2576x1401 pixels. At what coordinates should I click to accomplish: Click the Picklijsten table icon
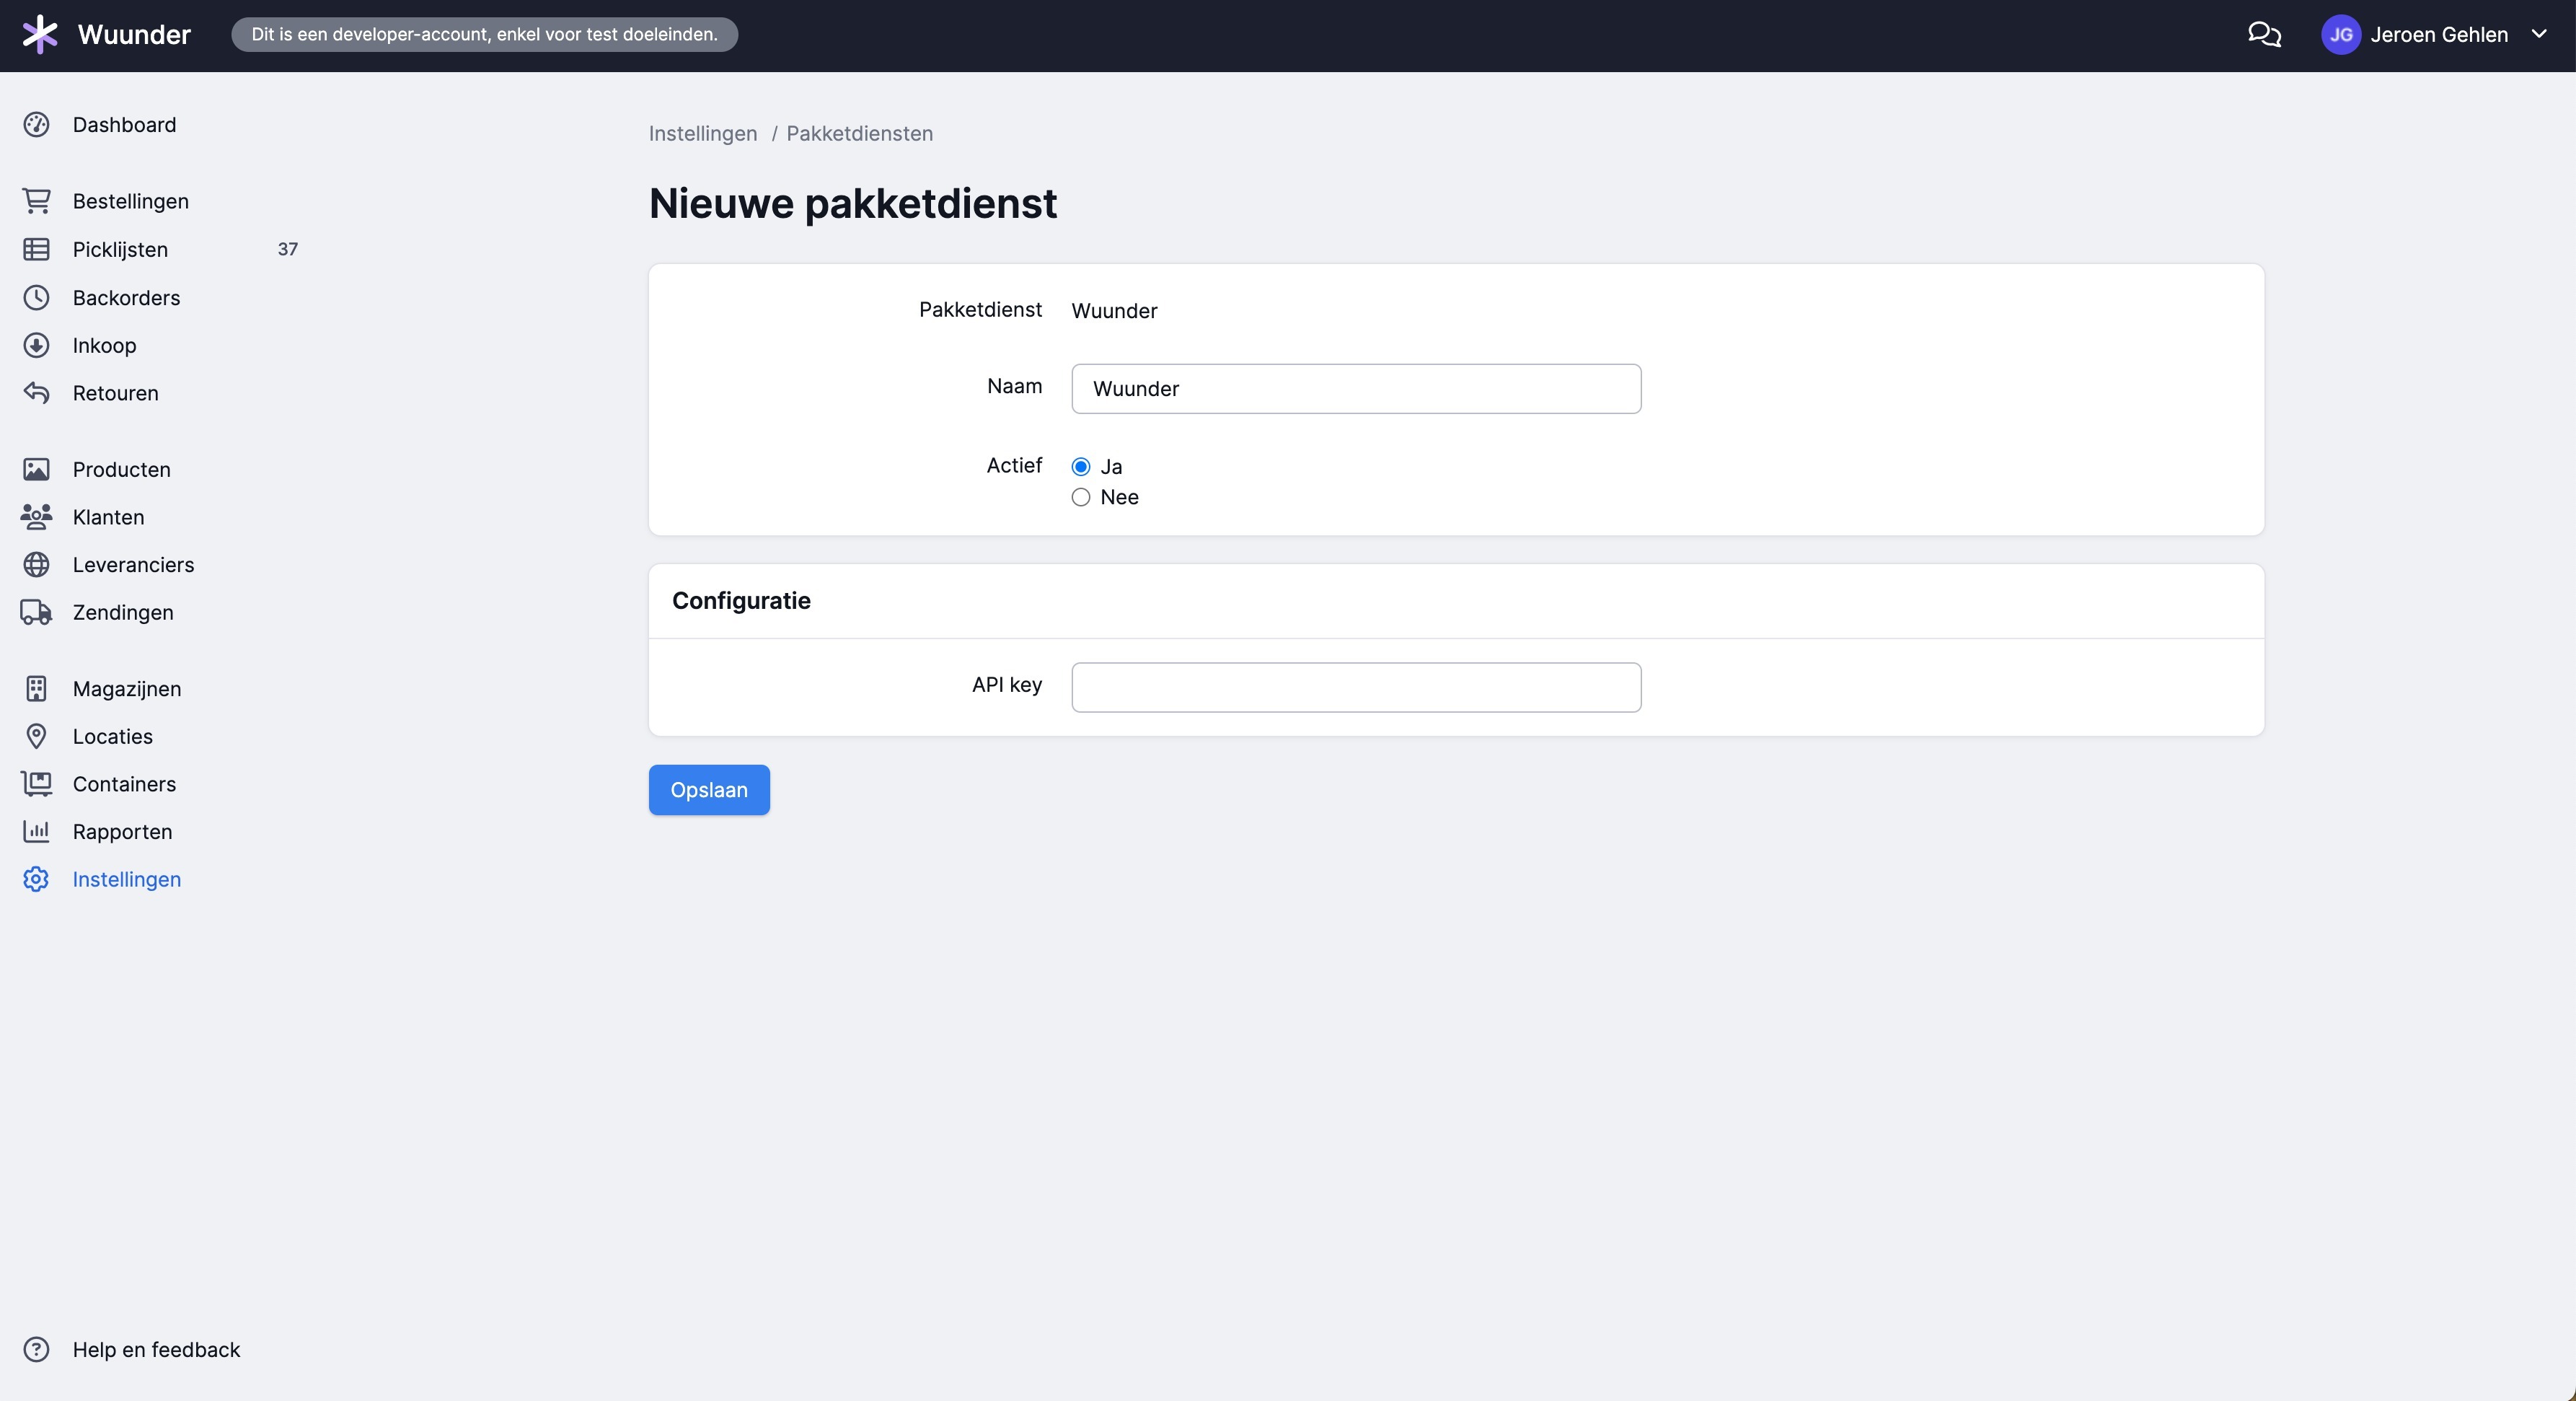point(36,249)
